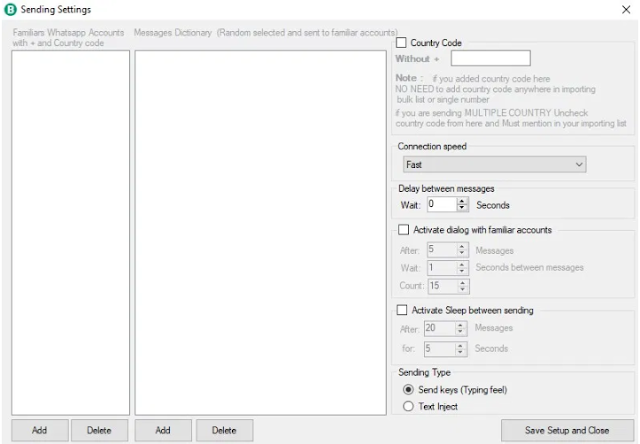Decrease Sleep for seconds value
The width and height of the screenshot is (640, 444).
(460, 353)
